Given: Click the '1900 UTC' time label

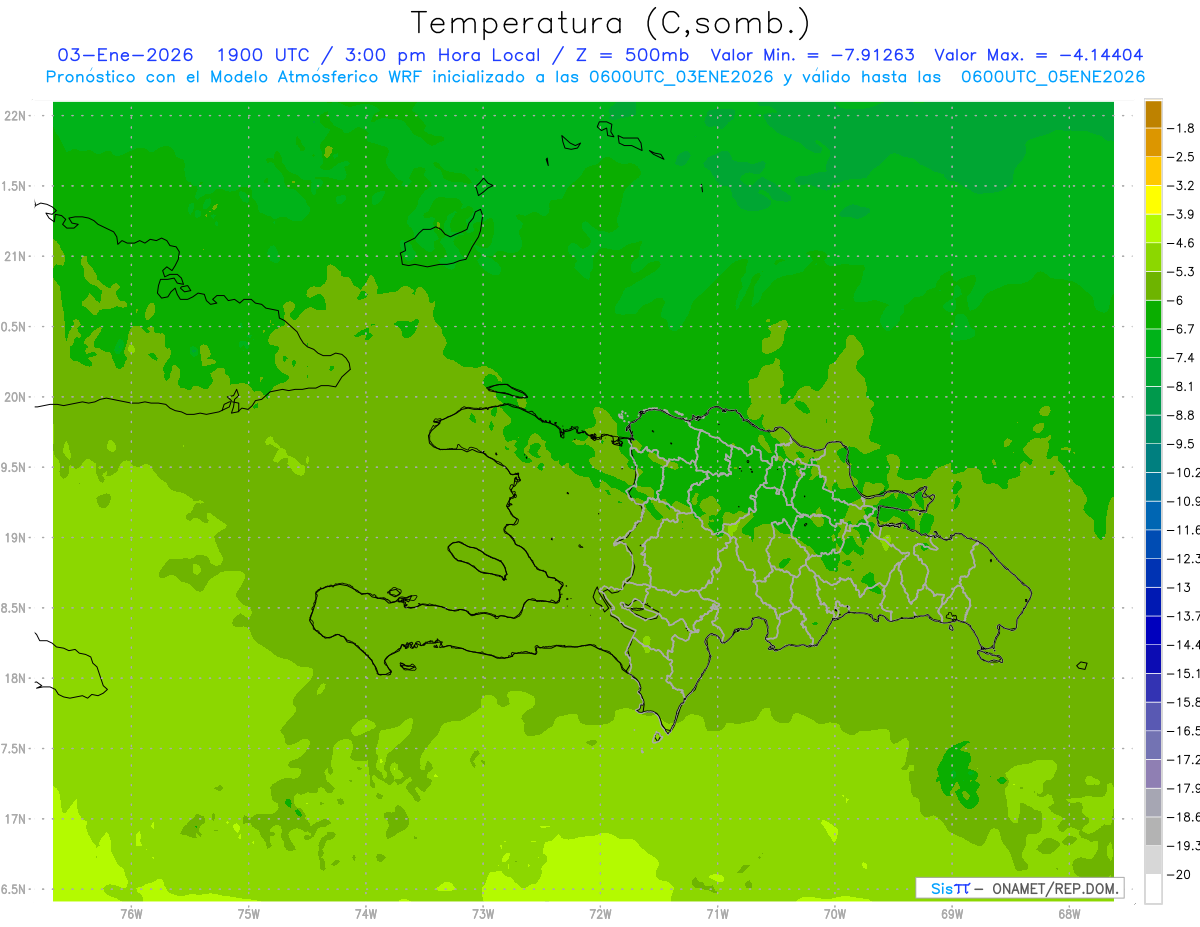Looking at the screenshot, I should tap(262, 55).
